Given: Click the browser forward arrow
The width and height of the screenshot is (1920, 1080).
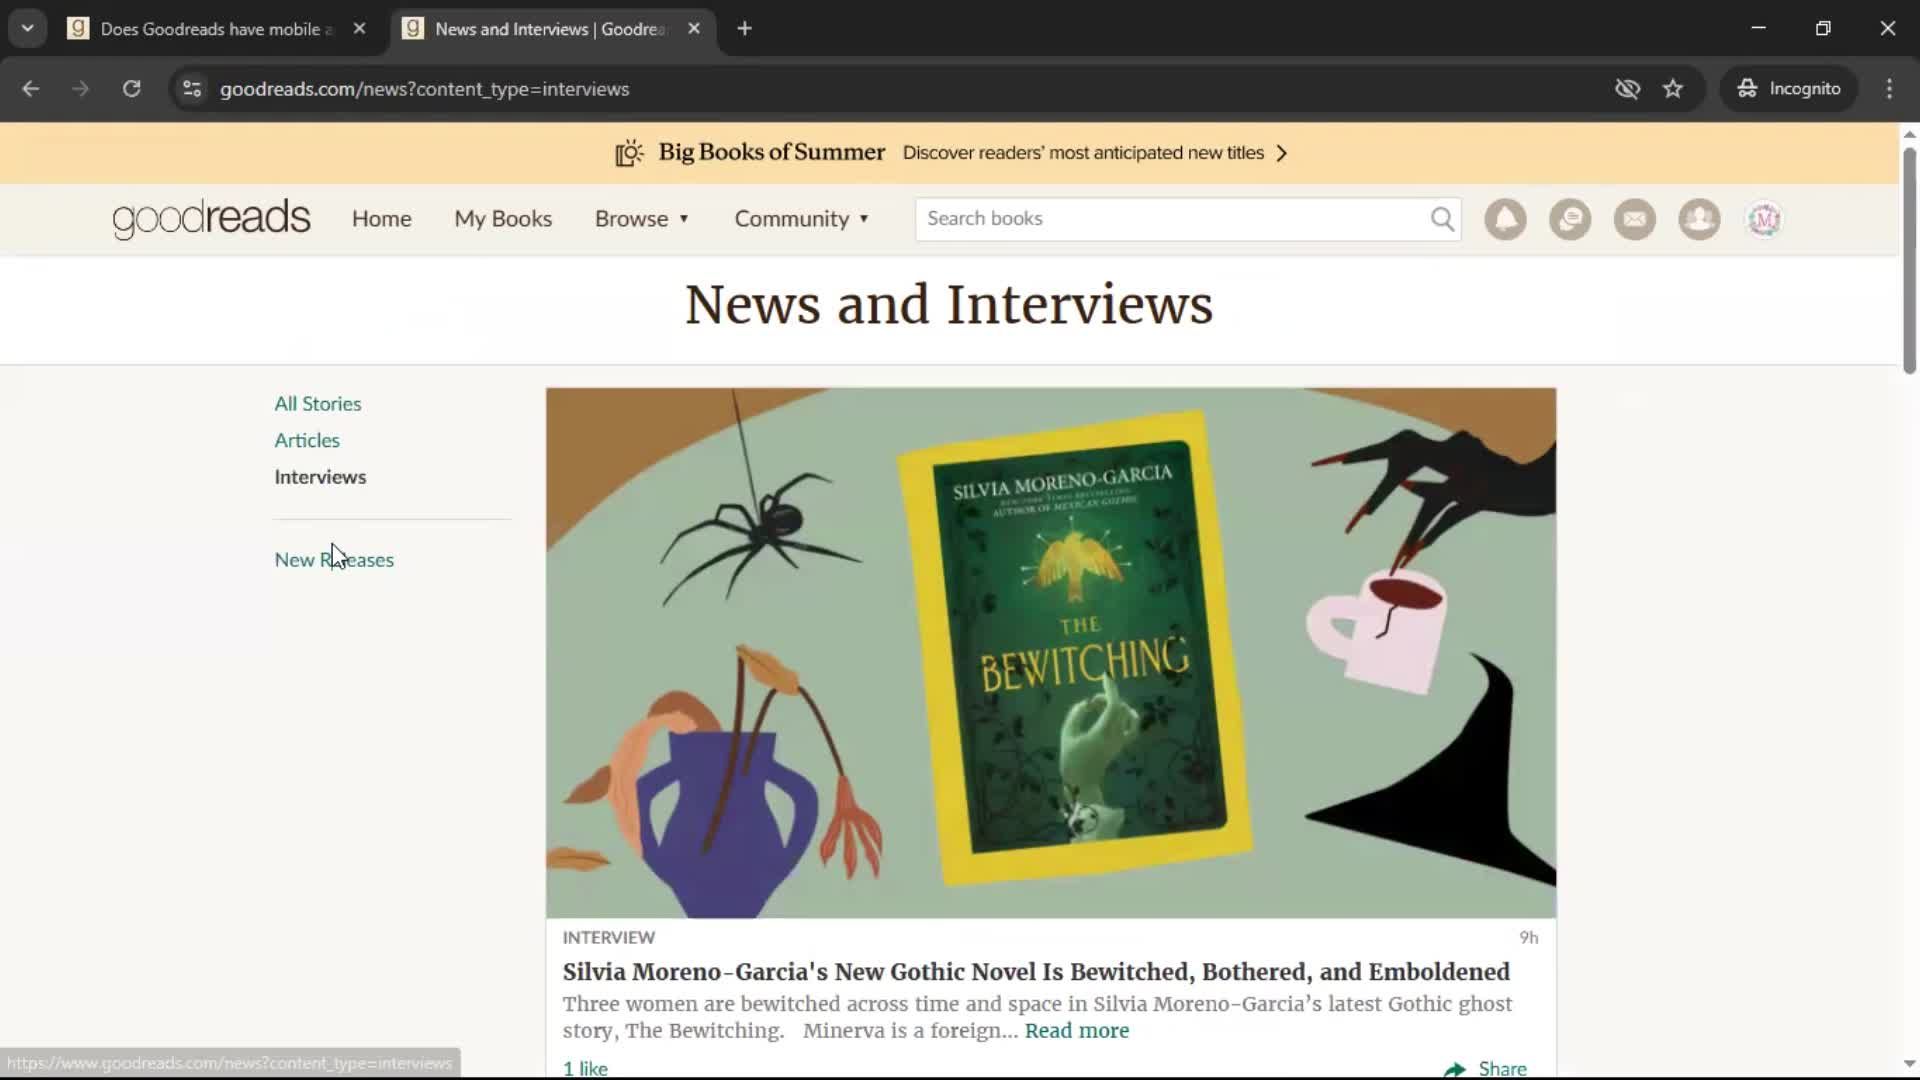Looking at the screenshot, I should (x=81, y=89).
